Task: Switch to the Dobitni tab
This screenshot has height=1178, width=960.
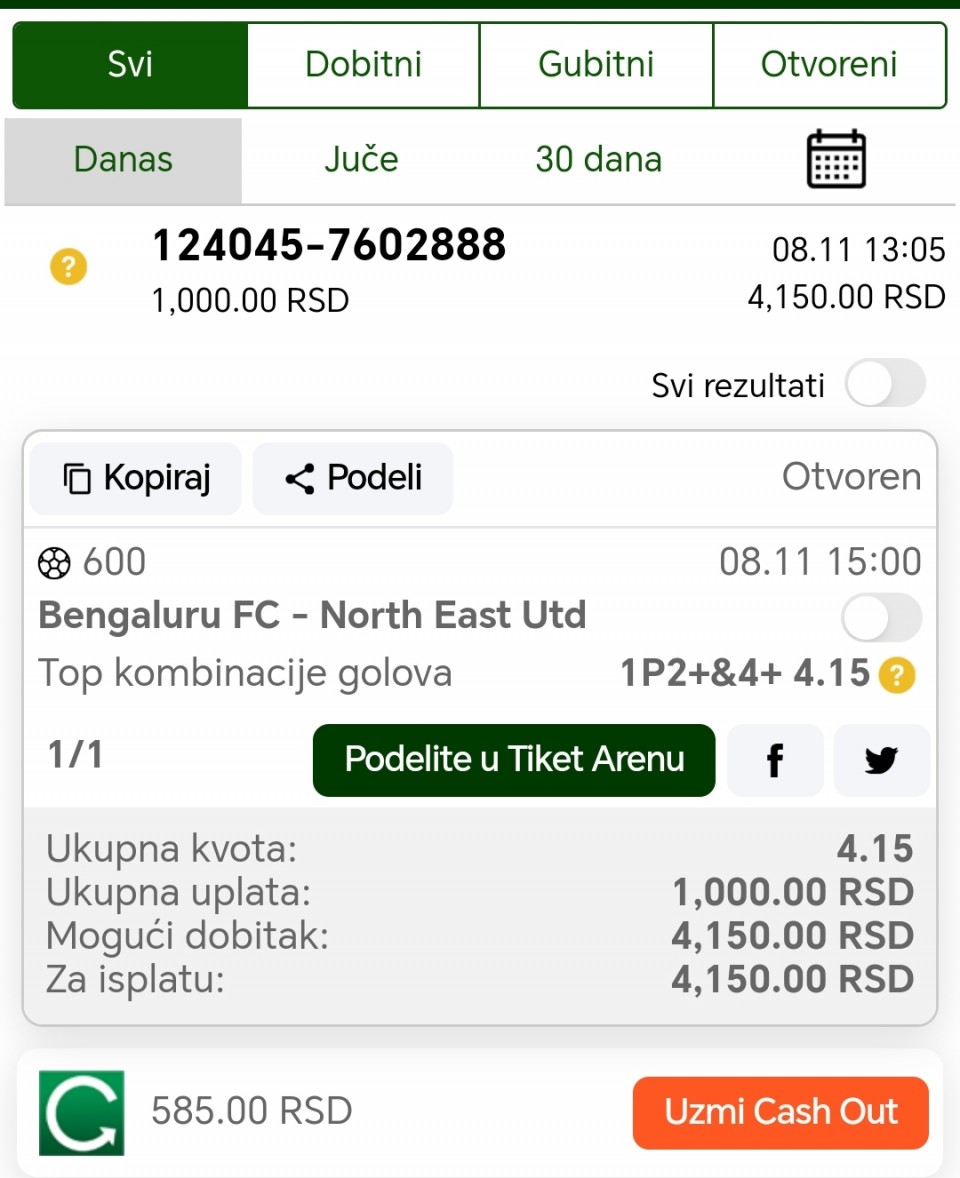Action: [x=363, y=65]
